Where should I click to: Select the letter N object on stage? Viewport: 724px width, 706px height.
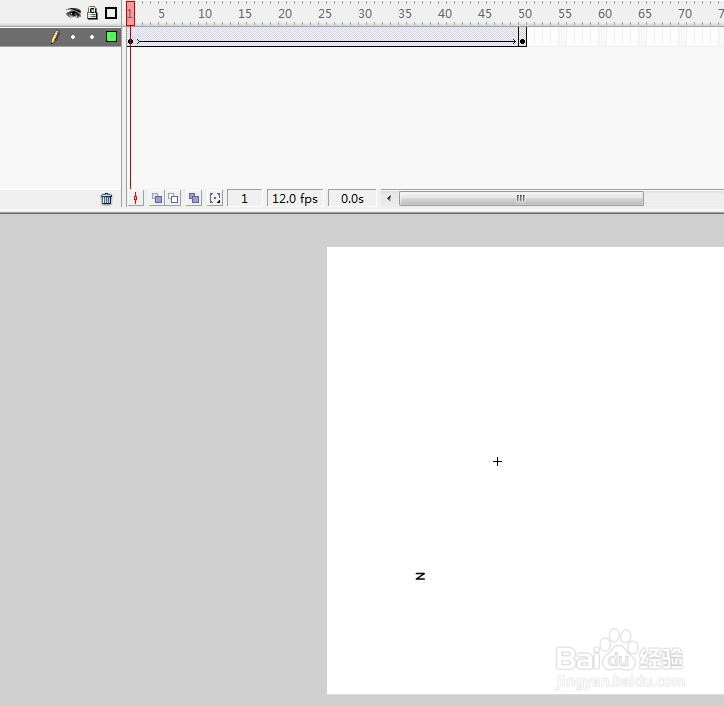tap(420, 576)
